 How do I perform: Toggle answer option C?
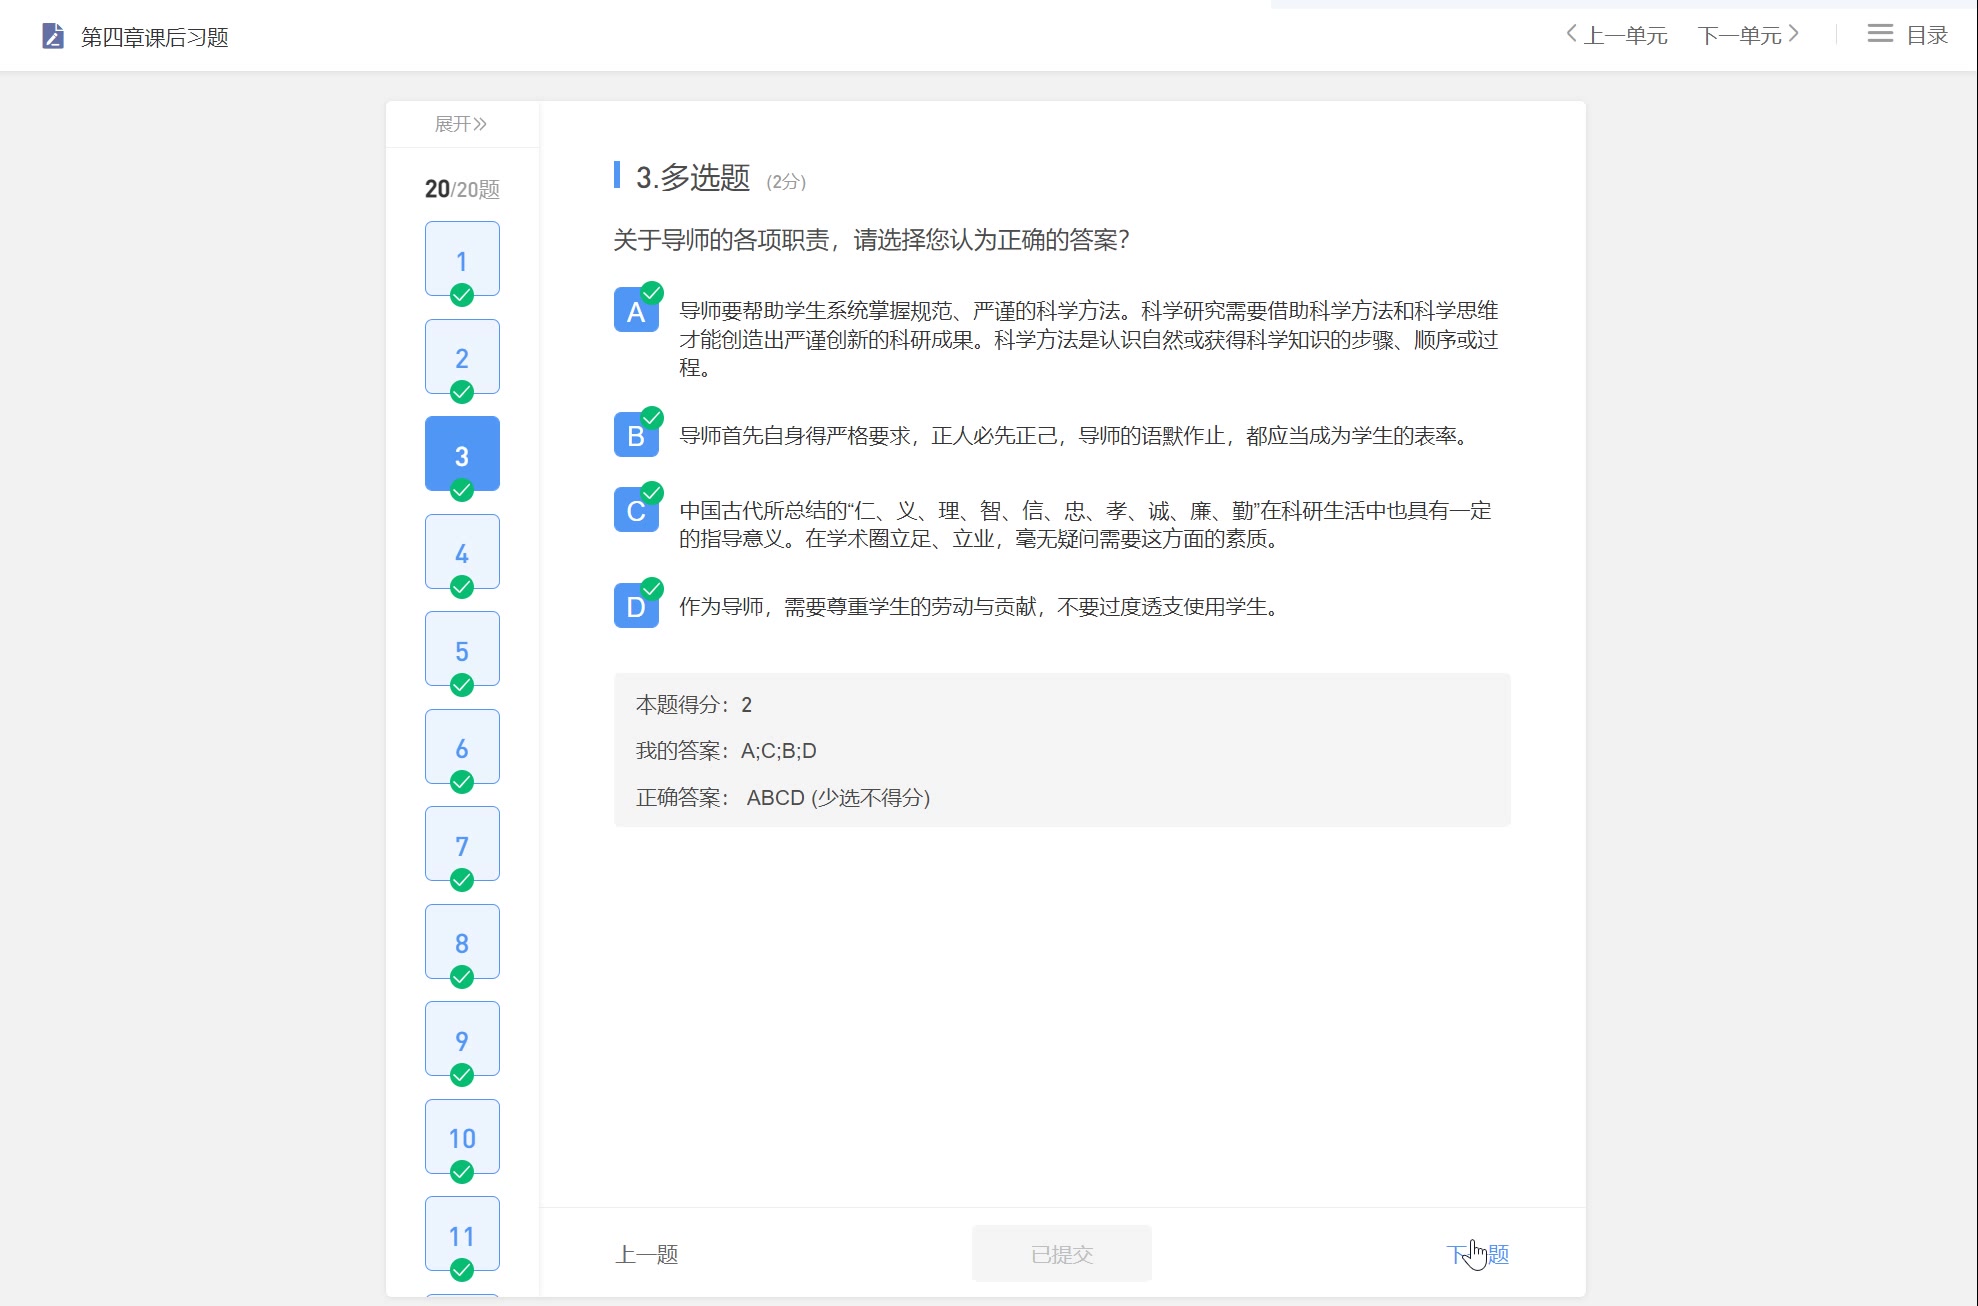(636, 509)
